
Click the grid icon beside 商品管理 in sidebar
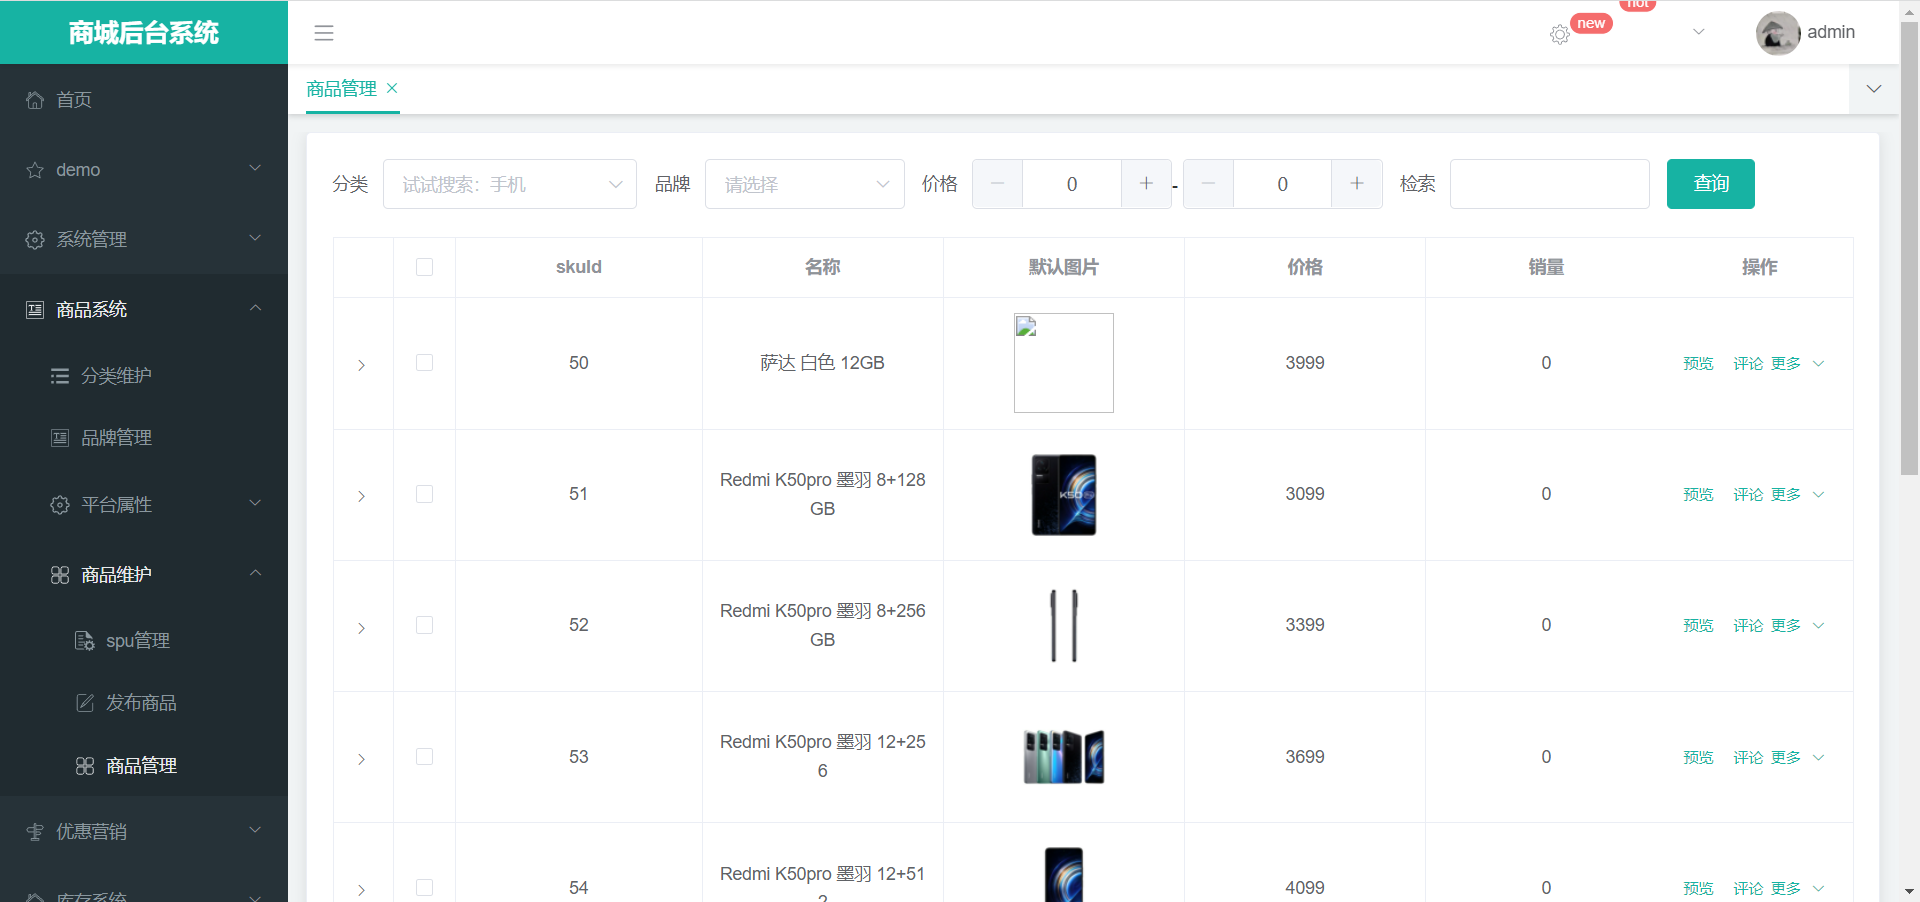tap(85, 766)
